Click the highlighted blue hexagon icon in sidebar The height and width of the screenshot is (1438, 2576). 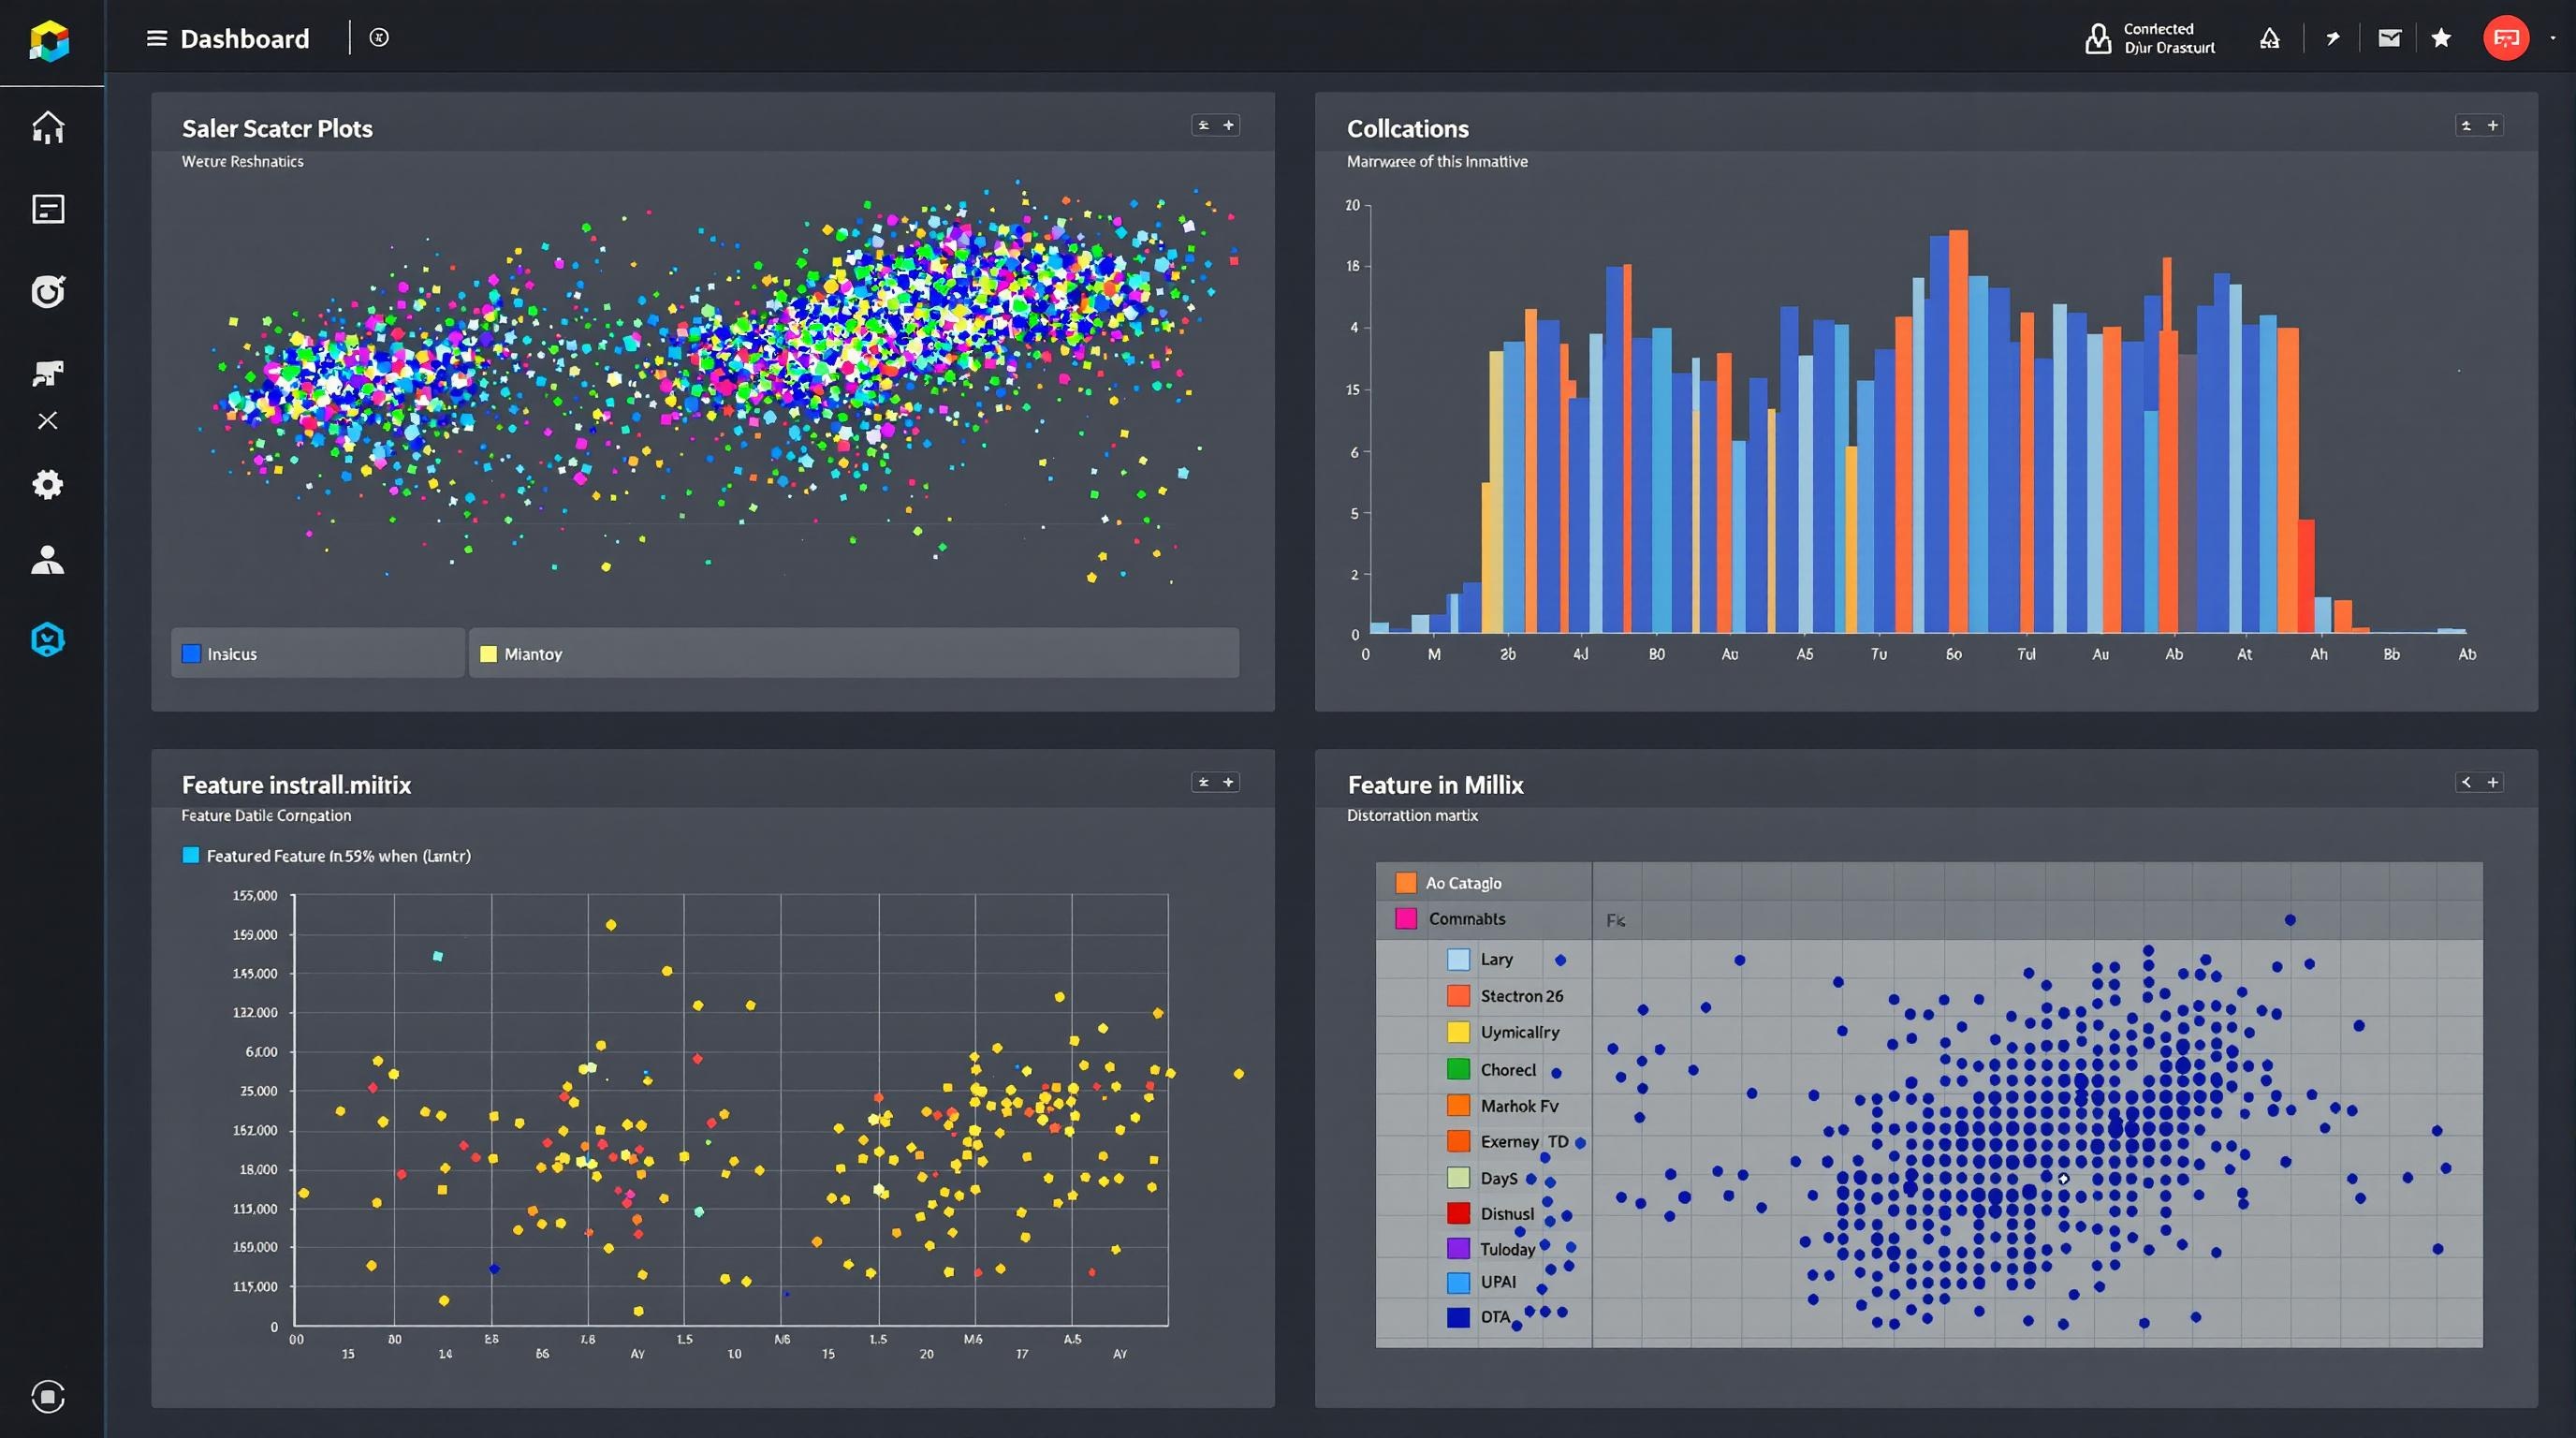tap(47, 639)
